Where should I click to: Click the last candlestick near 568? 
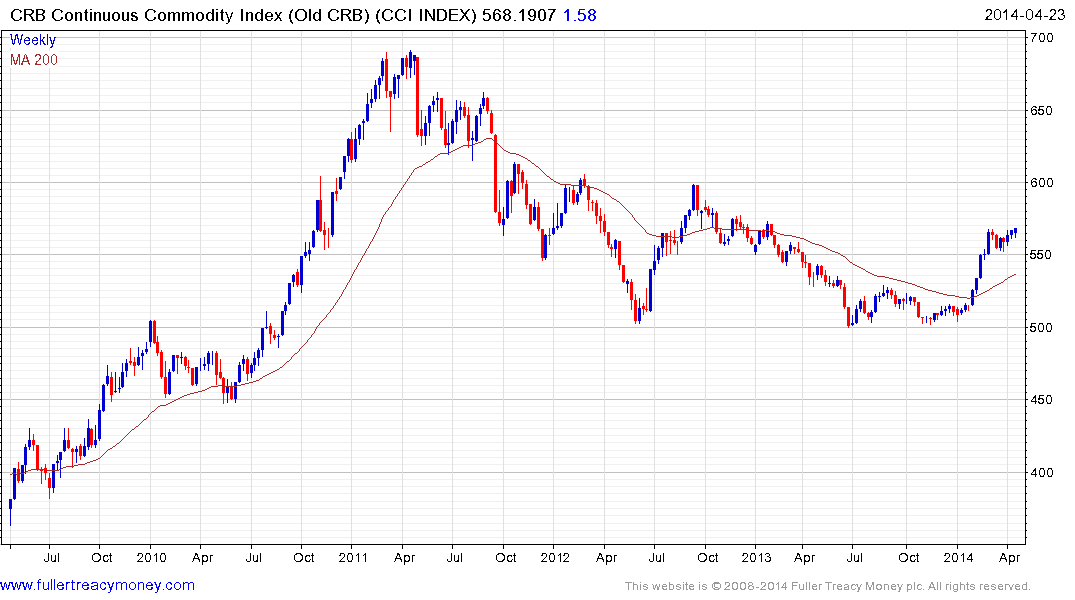coord(1015,232)
